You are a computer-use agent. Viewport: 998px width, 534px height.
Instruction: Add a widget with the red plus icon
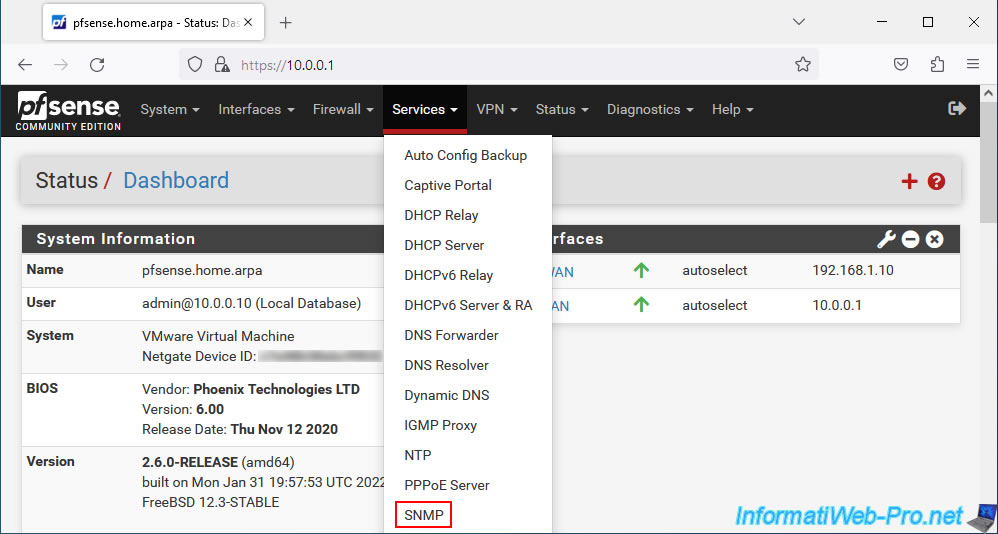[909, 181]
